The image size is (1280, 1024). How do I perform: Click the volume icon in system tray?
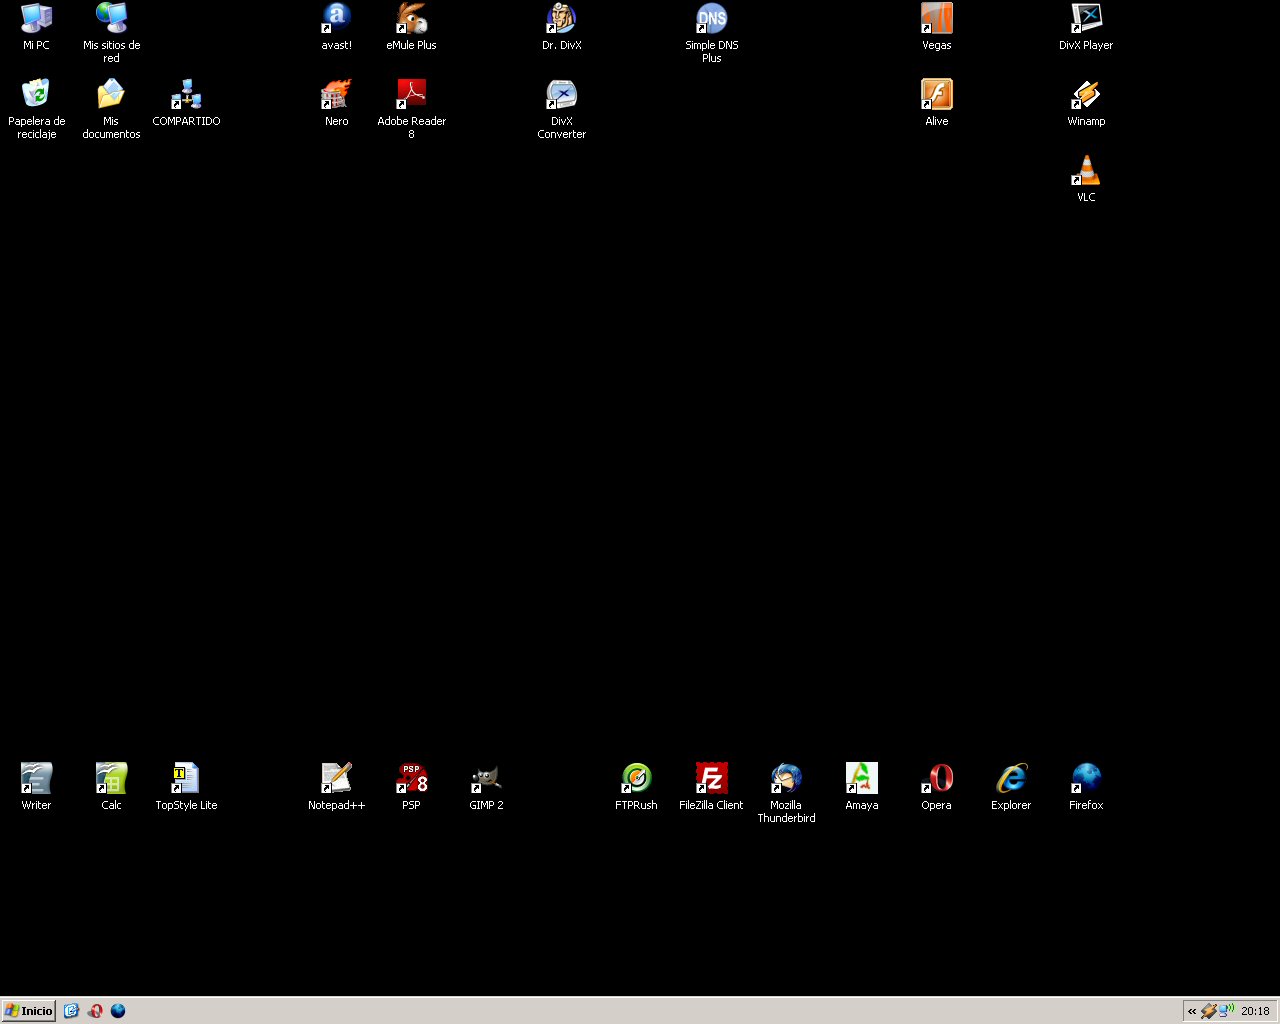pyautogui.click(x=1226, y=1011)
